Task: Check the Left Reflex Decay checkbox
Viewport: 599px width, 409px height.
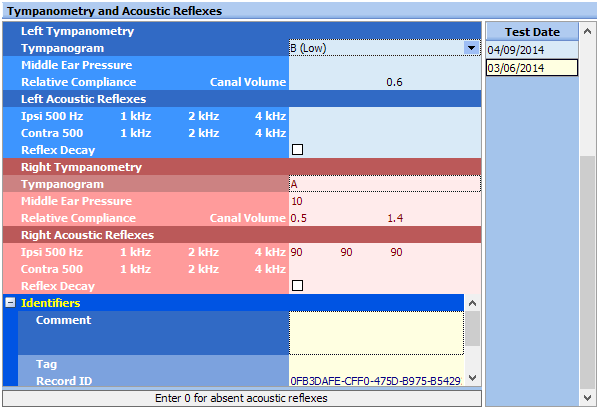Action: [x=297, y=149]
